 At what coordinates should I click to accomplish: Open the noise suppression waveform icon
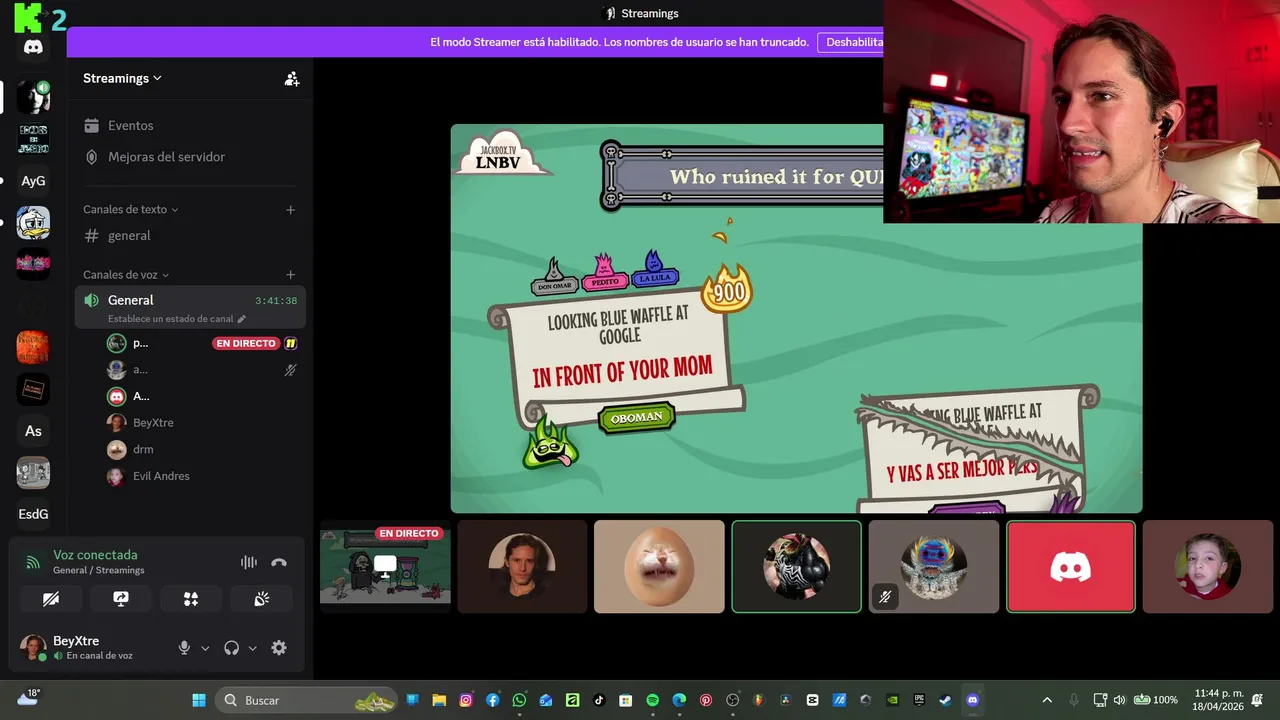[249, 562]
